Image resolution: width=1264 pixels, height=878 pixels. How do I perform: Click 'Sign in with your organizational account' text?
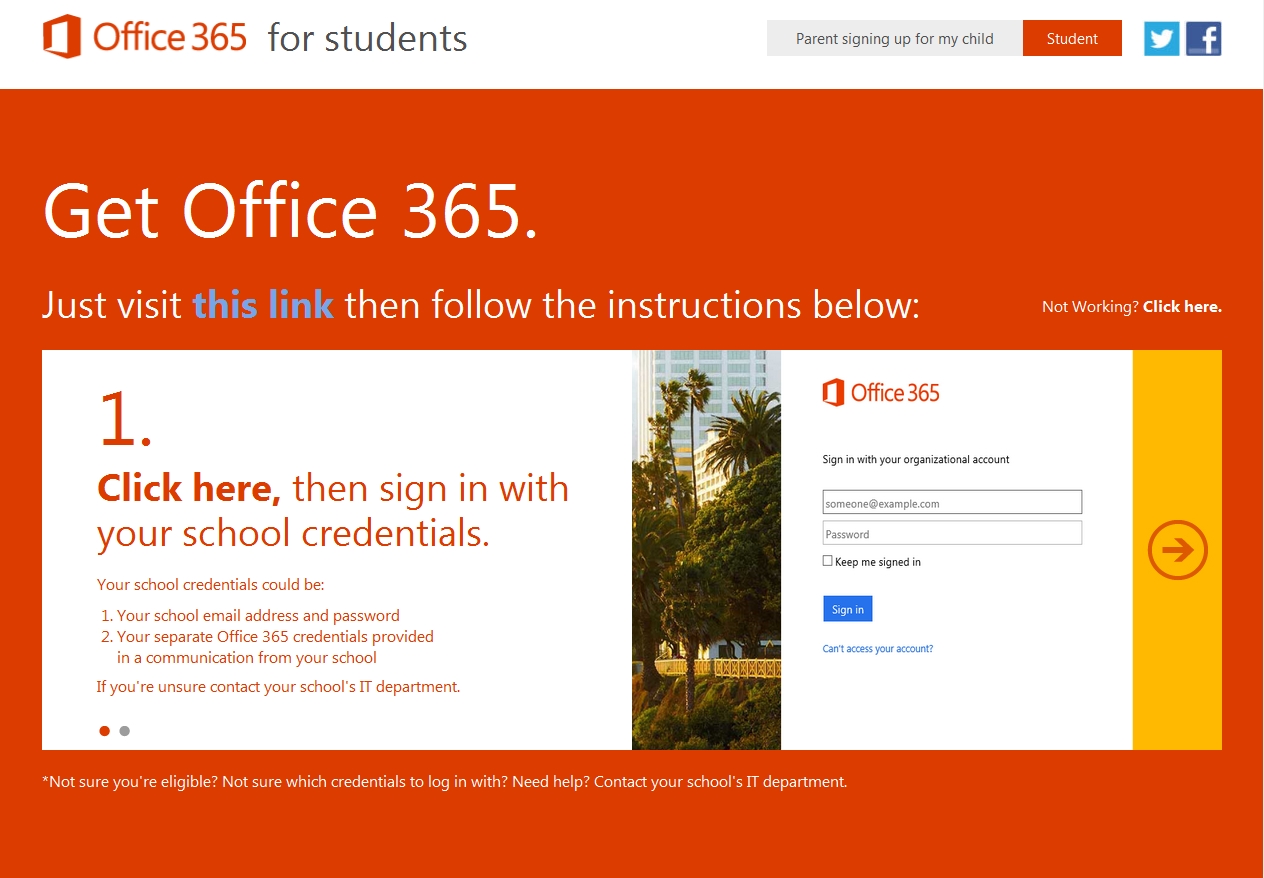(x=916, y=460)
